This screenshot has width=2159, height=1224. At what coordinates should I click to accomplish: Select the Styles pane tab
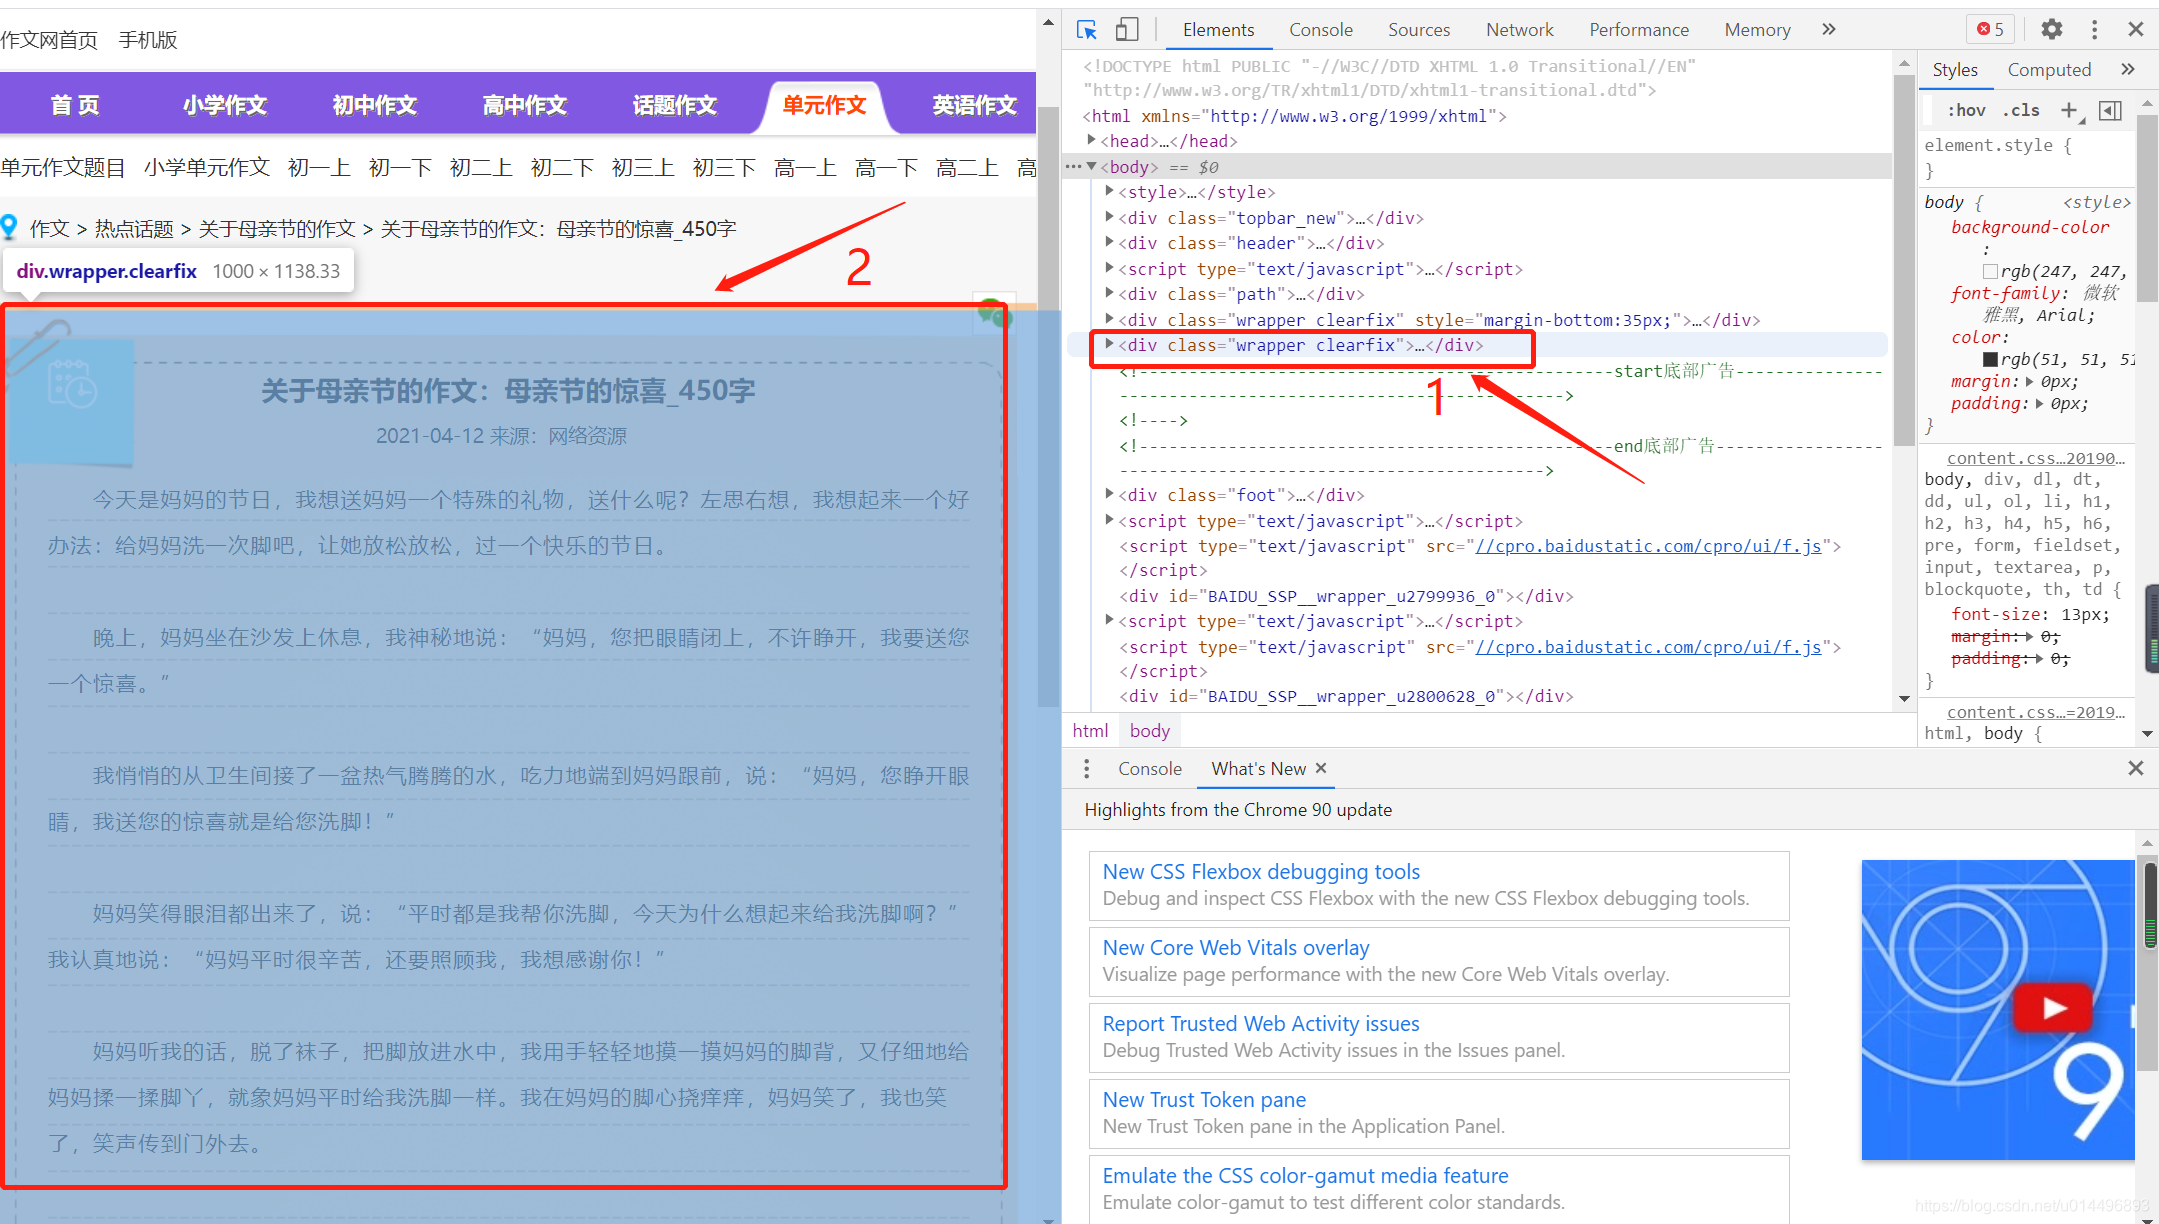[1955, 69]
